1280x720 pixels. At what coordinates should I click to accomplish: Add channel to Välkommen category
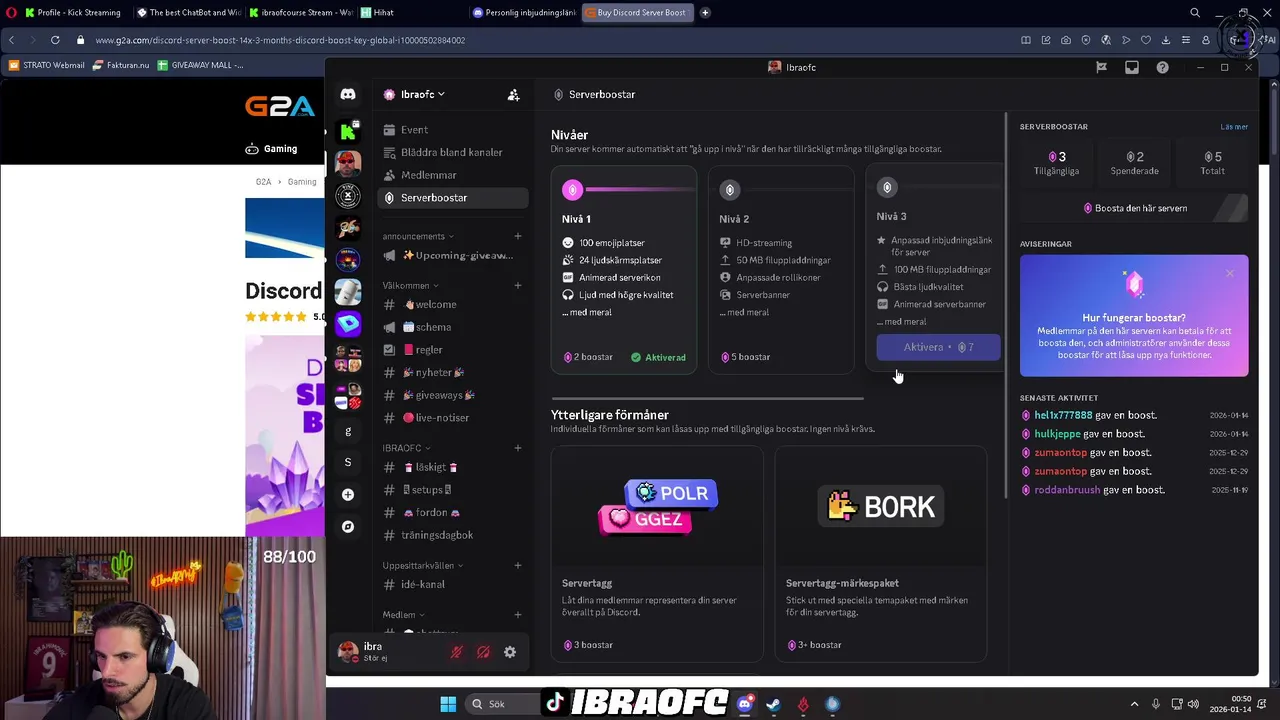(518, 285)
